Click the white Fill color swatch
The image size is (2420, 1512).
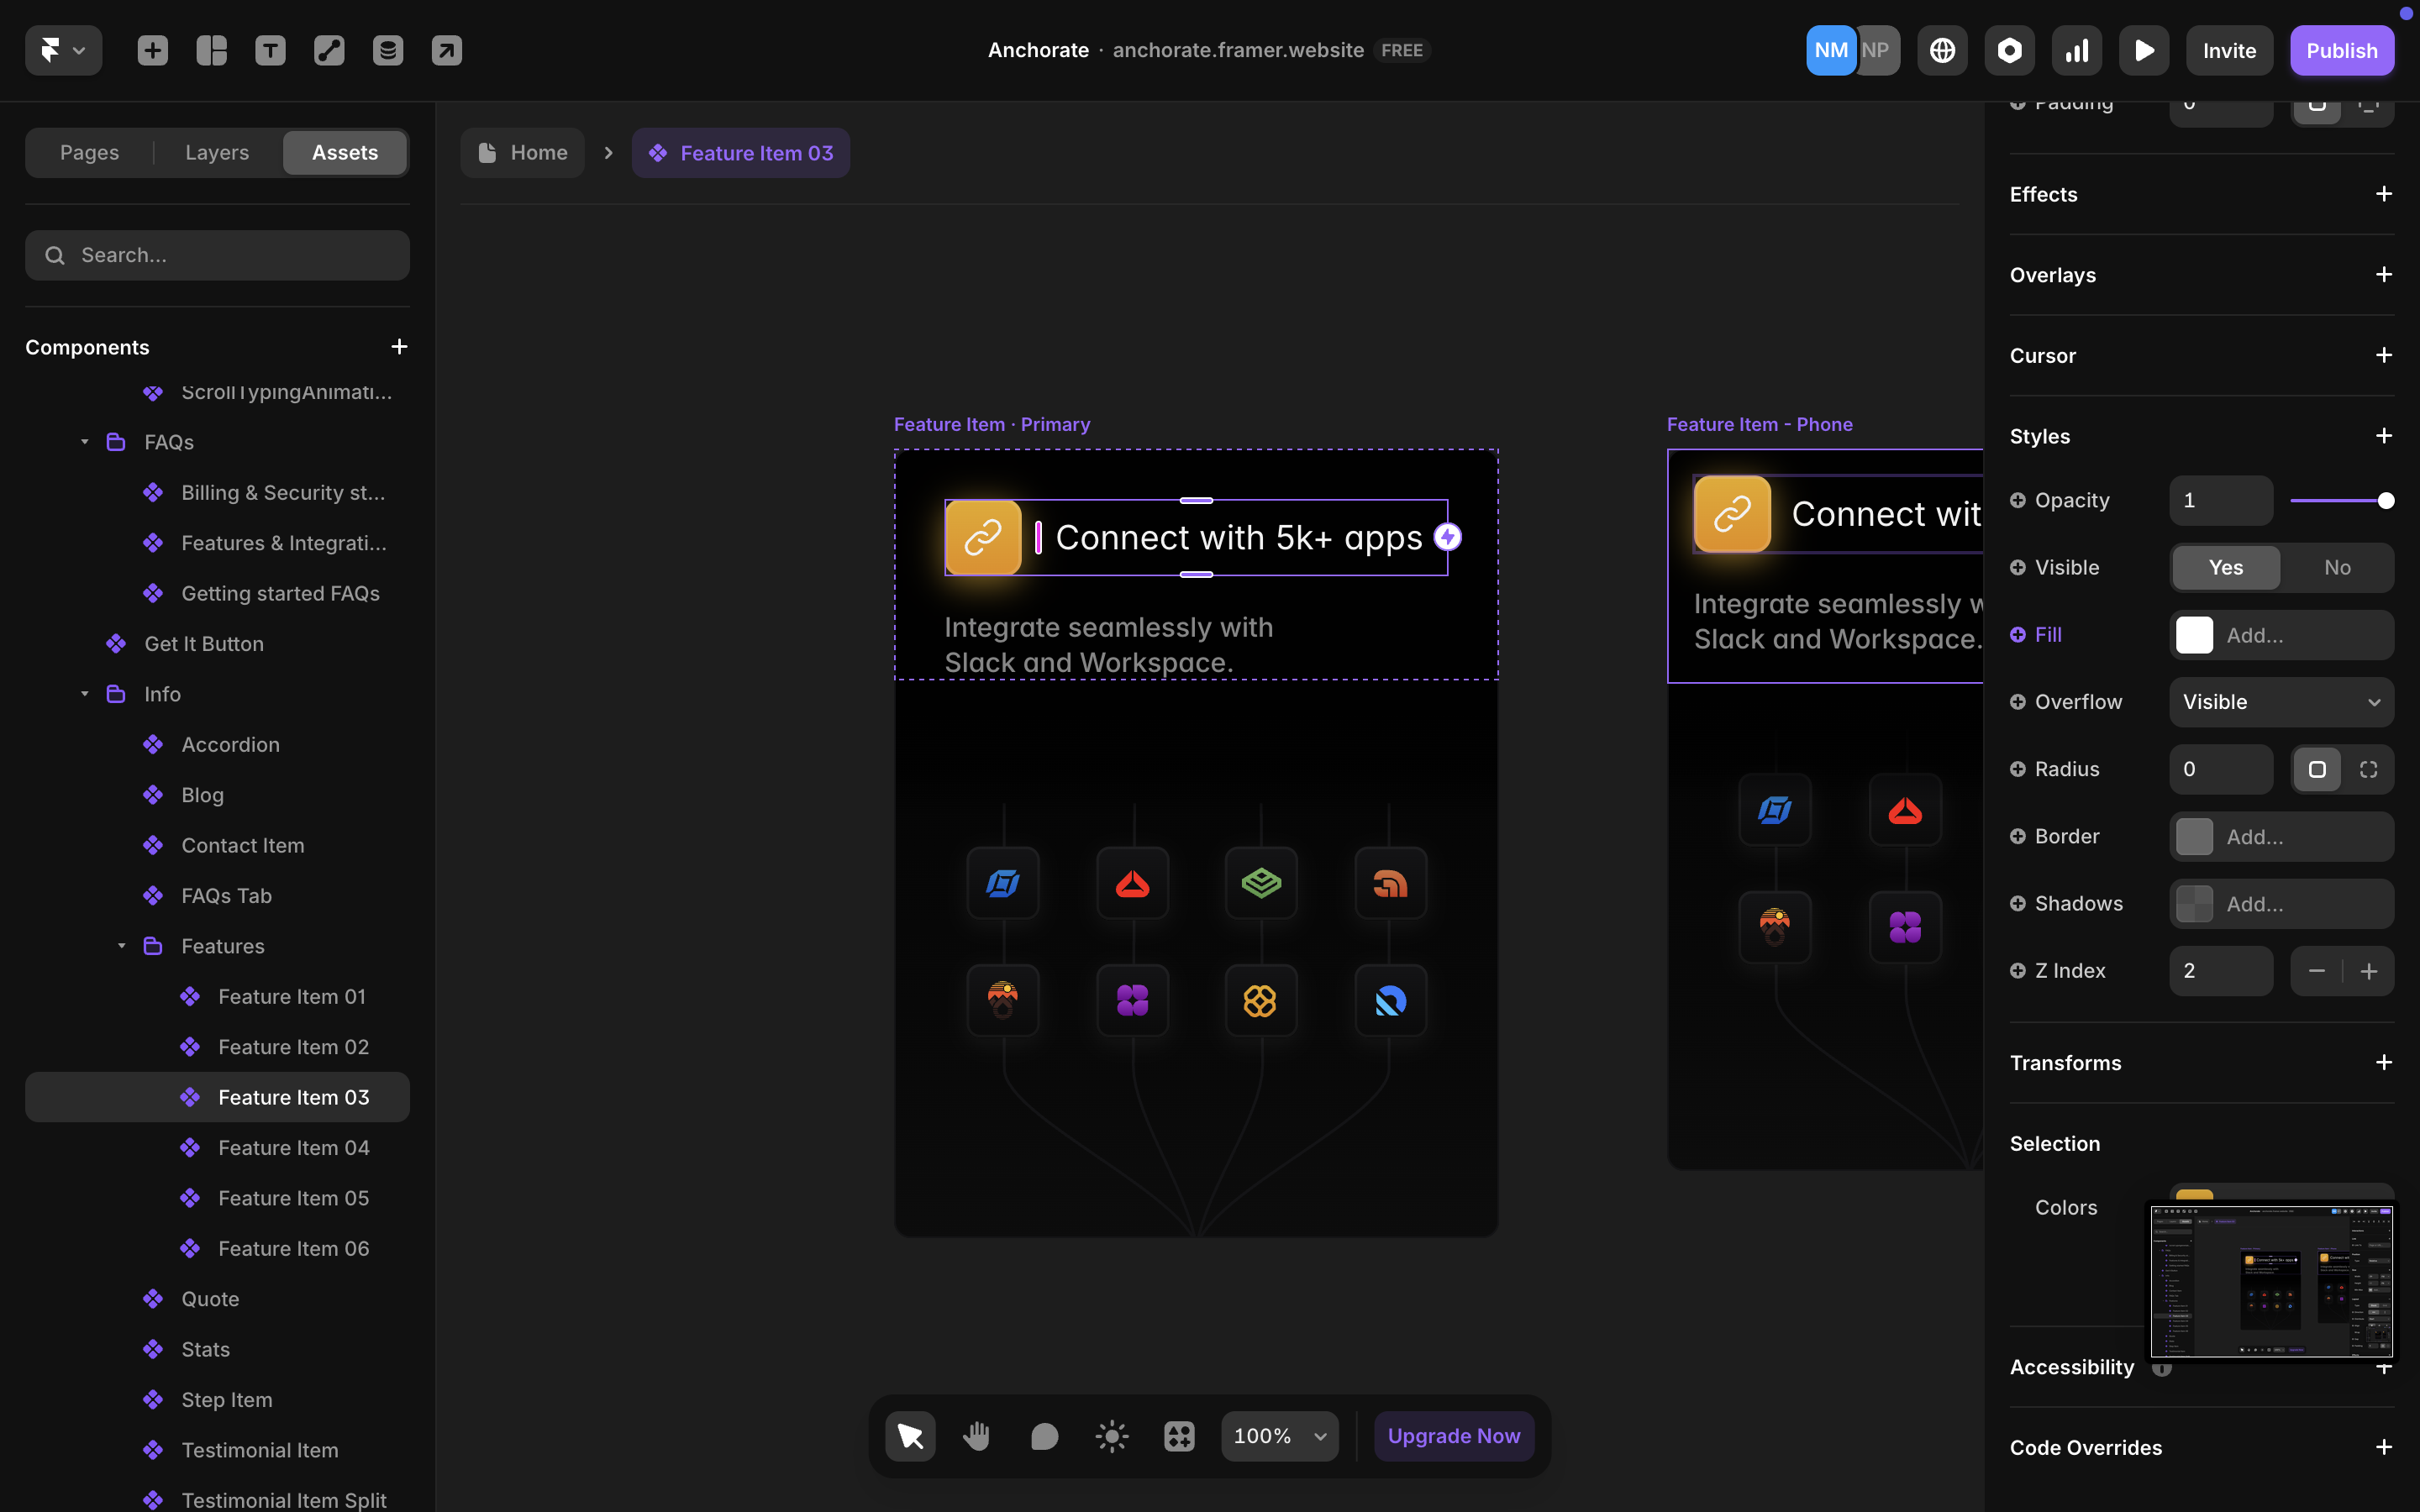2194,635
